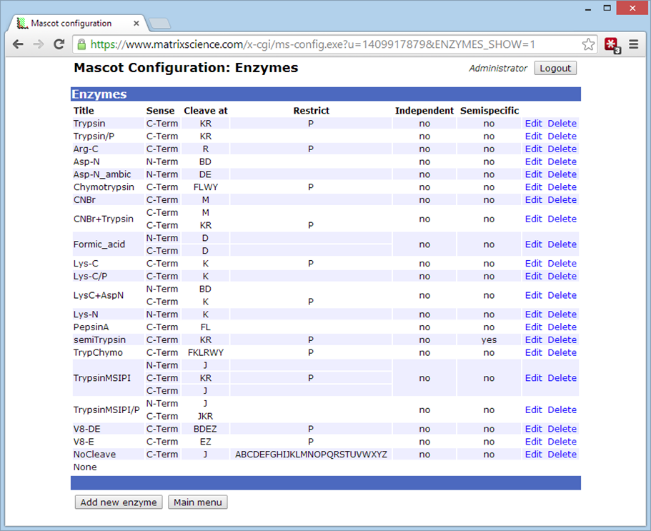Edit the CNBr+Trypsin enzyme
Viewport: 651px width, 531px height.
coord(533,219)
